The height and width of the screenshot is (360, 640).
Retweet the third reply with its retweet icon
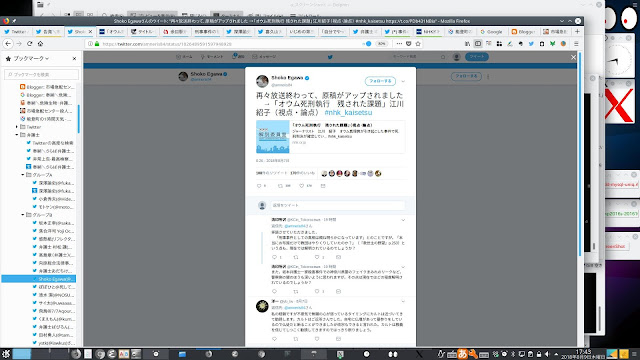coord(296,339)
